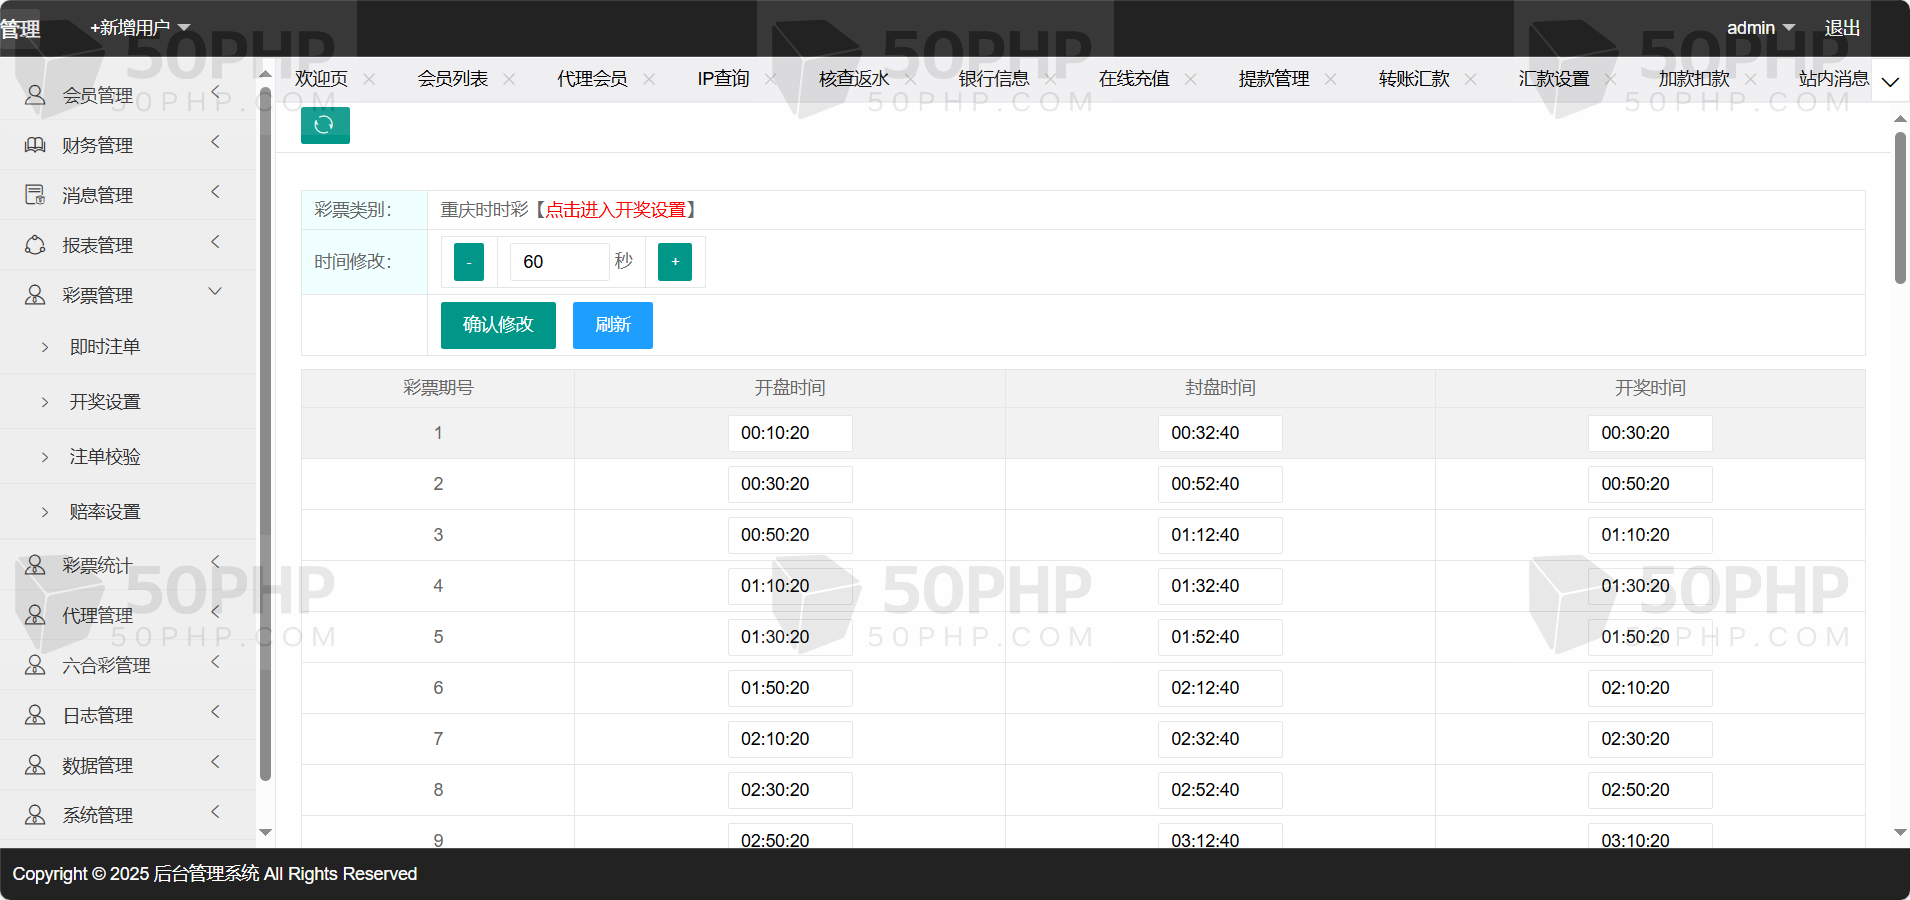Increase seconds with the plus button
Viewport: 1910px width, 900px height.
click(675, 262)
